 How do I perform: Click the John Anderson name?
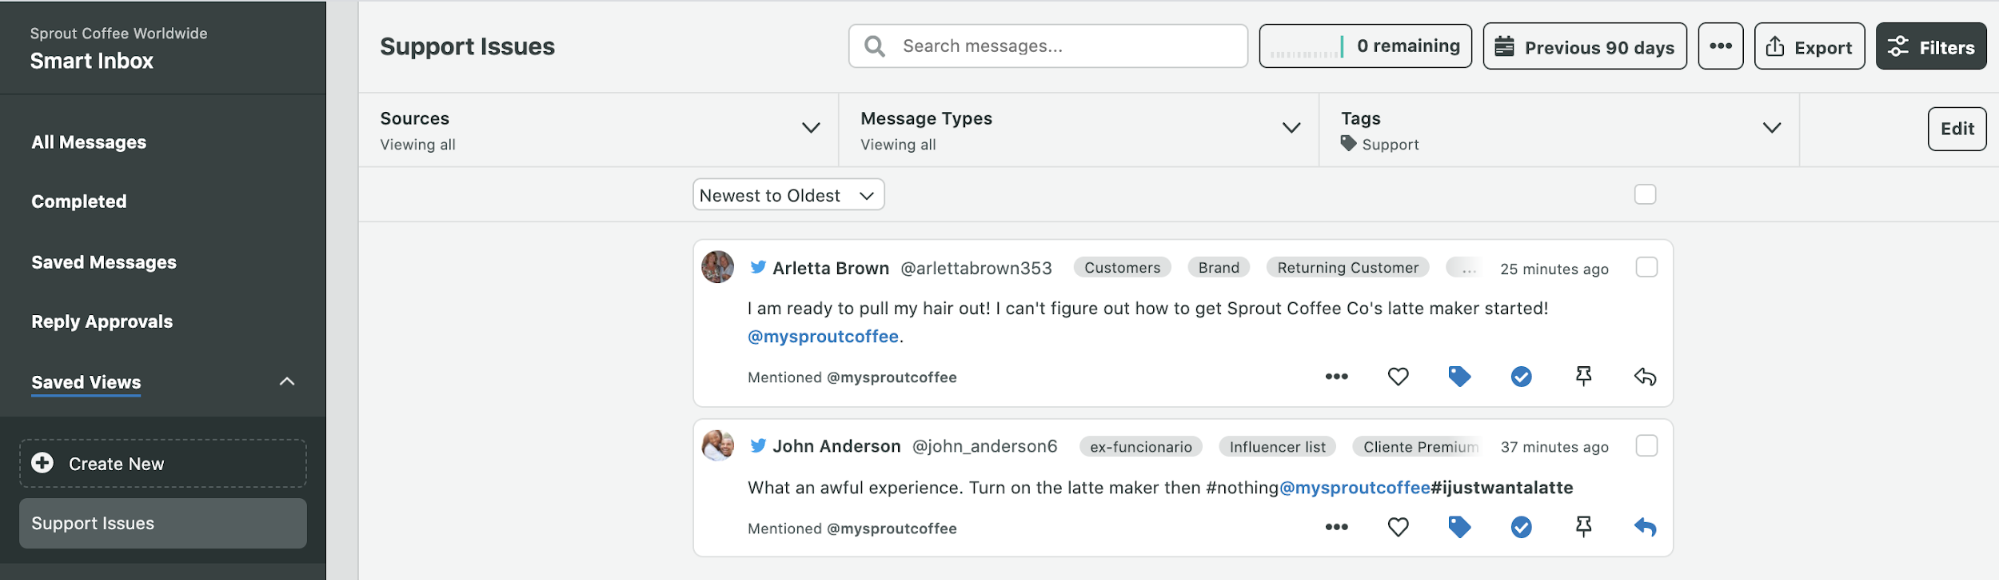click(x=837, y=446)
